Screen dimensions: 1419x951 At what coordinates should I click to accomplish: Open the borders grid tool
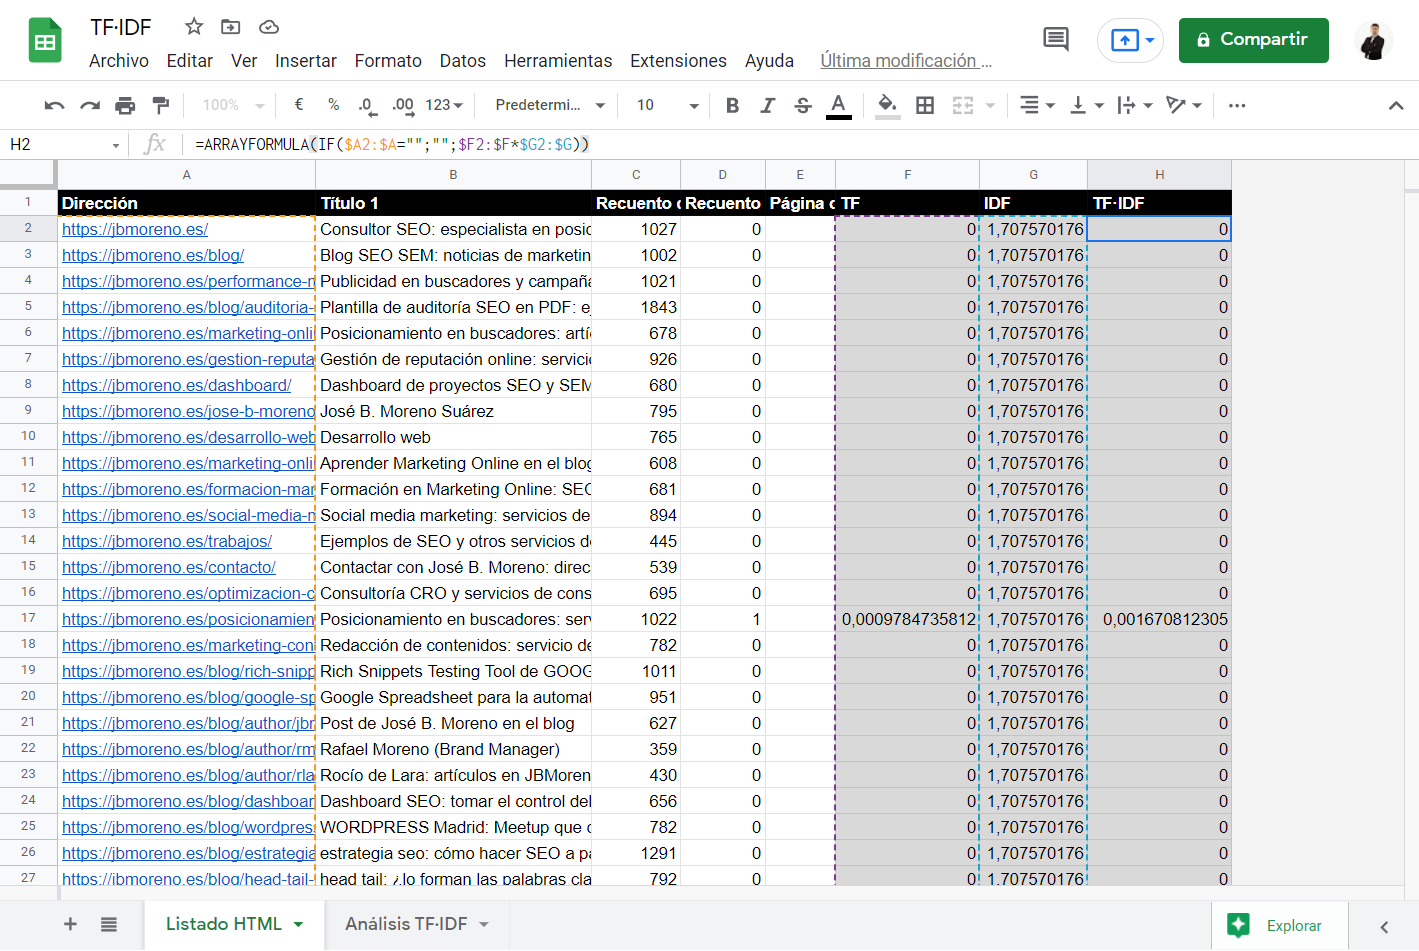coord(925,105)
